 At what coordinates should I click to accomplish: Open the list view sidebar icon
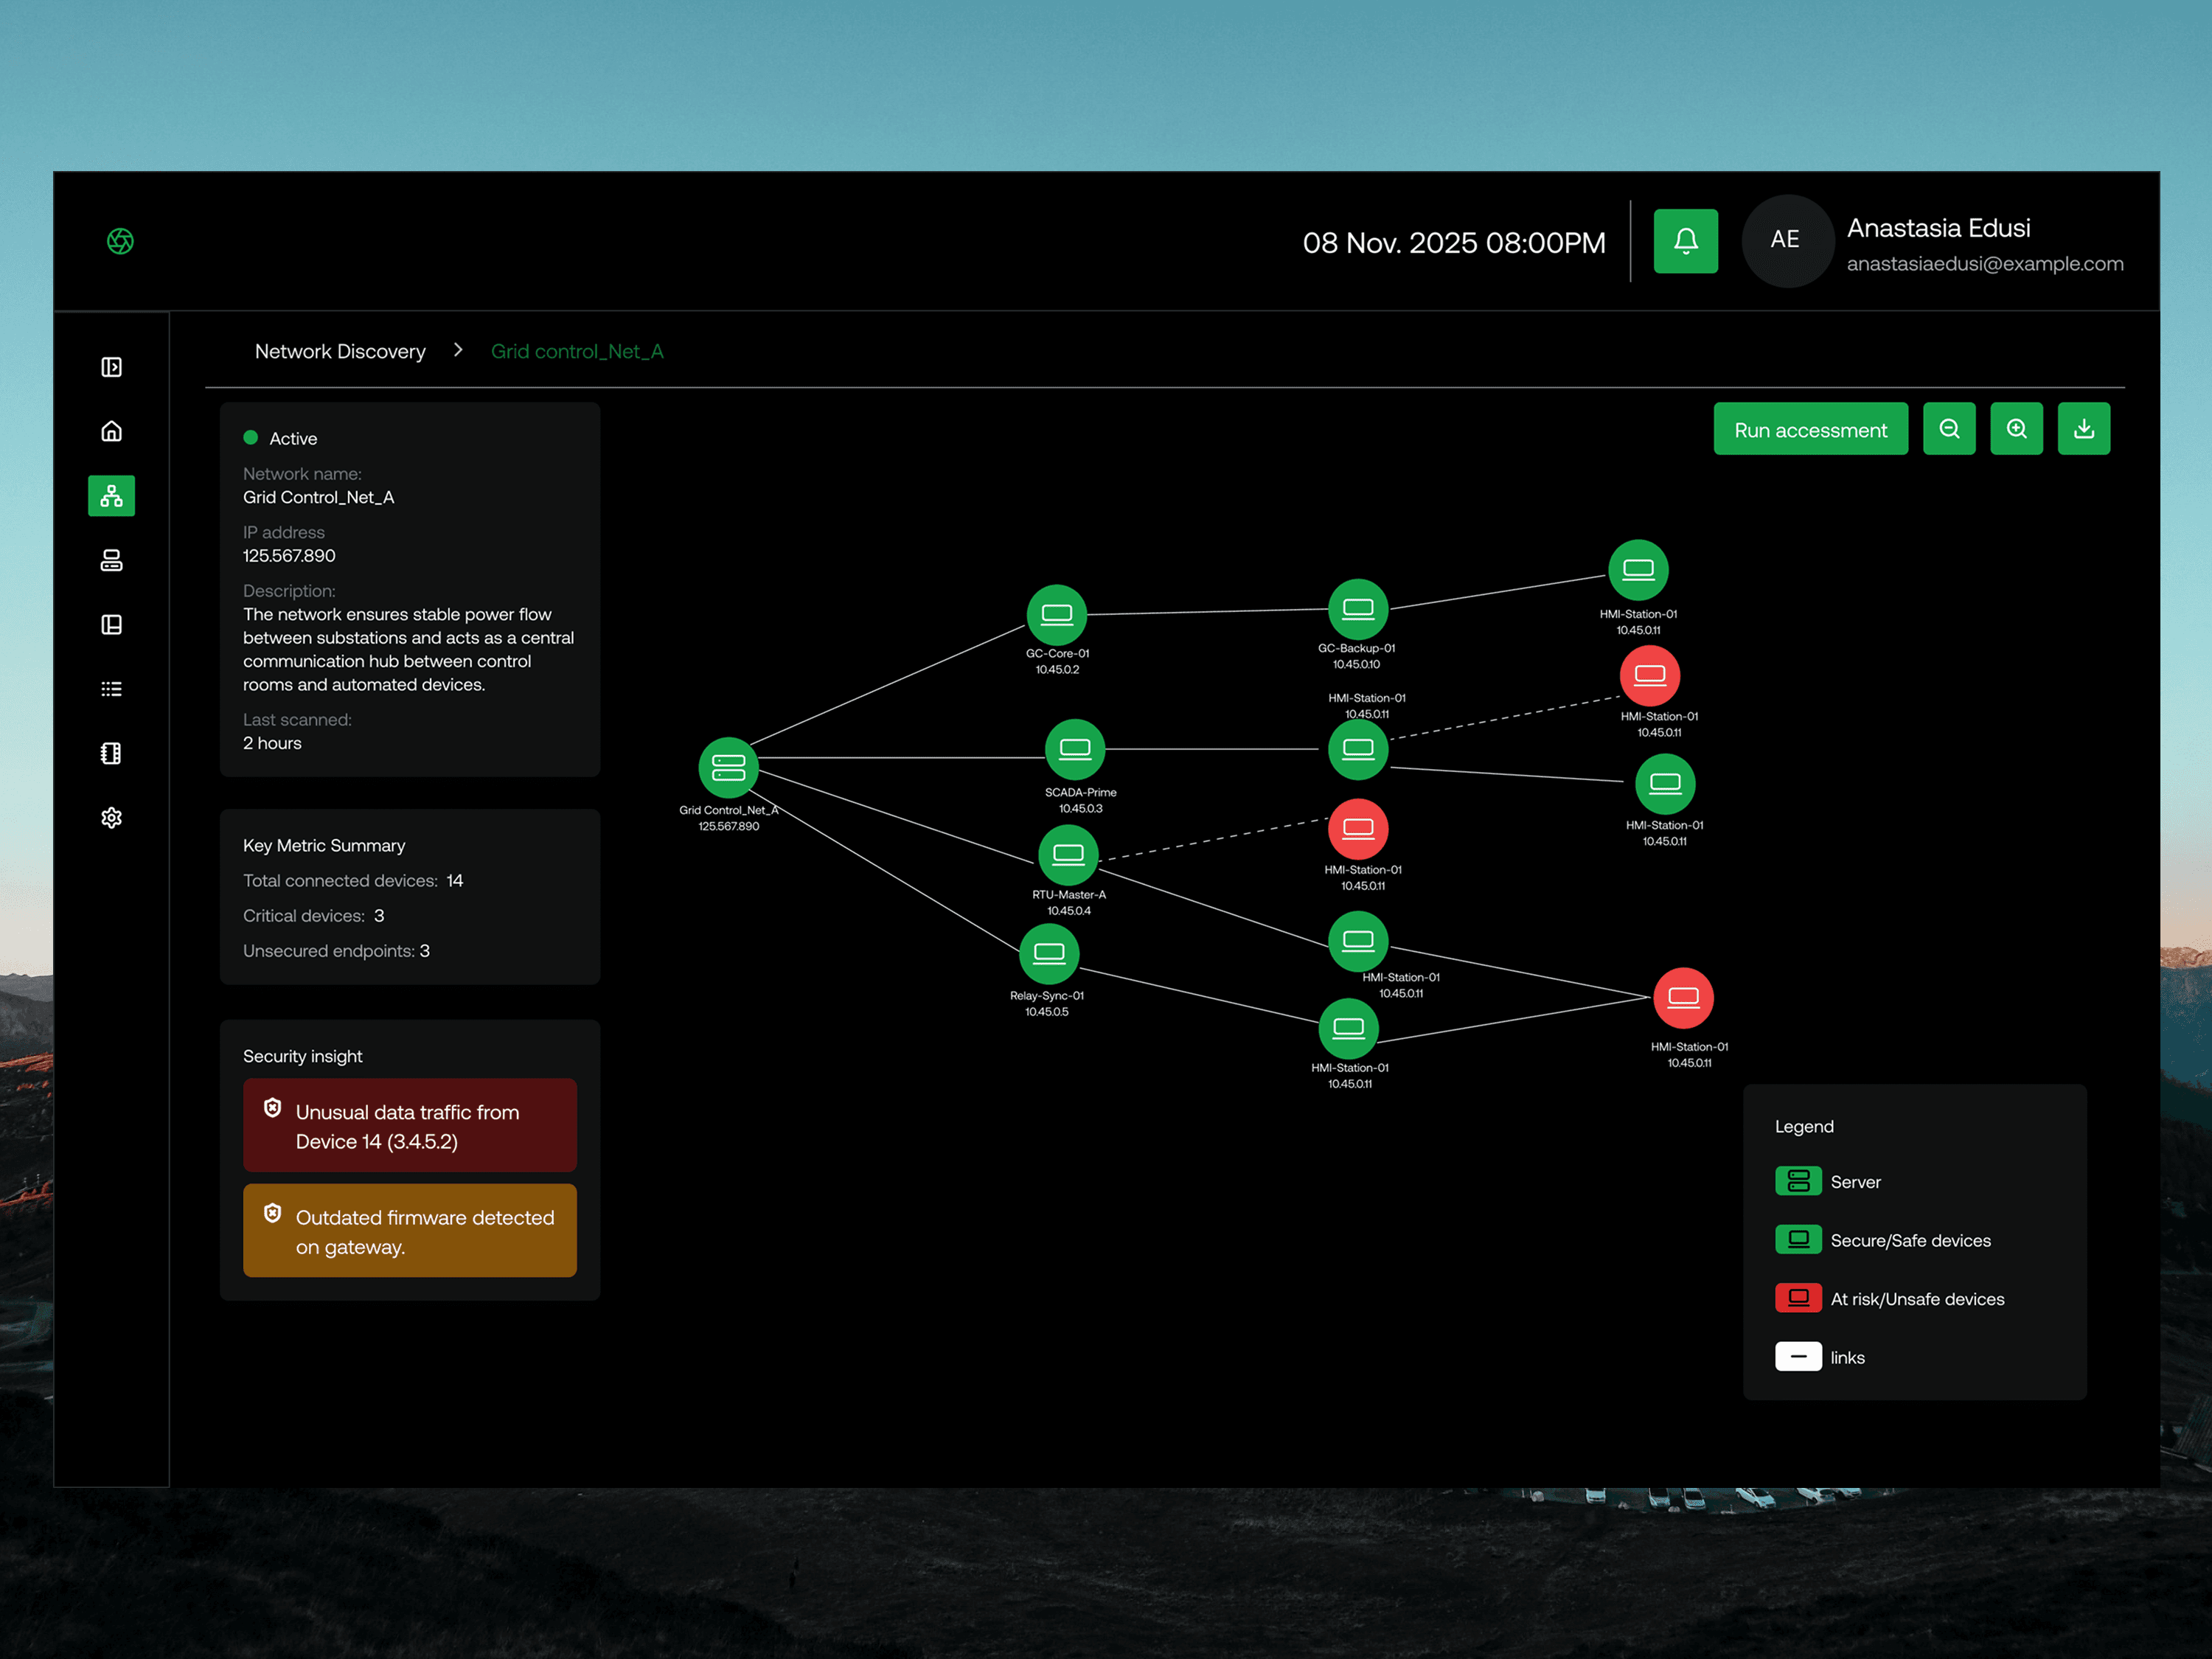pyautogui.click(x=111, y=689)
